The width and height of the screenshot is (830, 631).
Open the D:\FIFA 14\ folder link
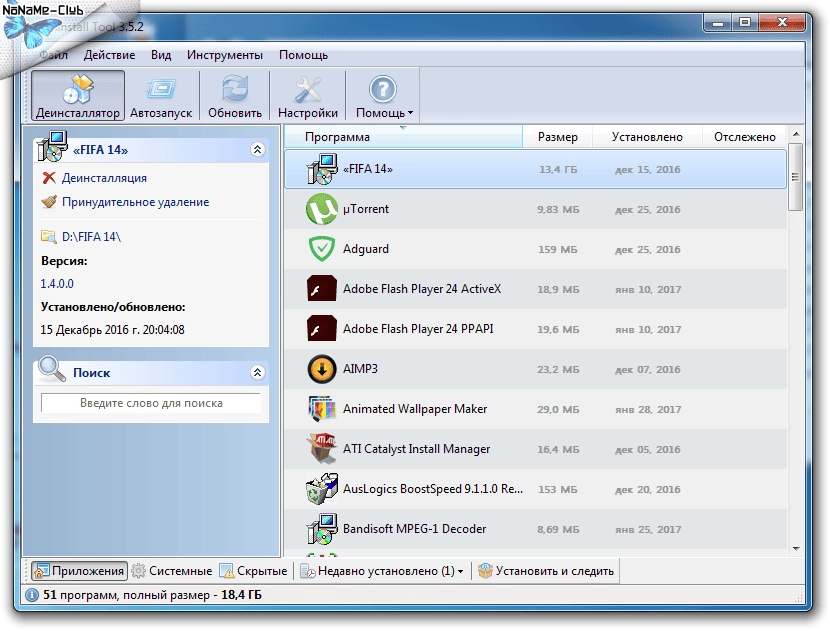[x=91, y=237]
